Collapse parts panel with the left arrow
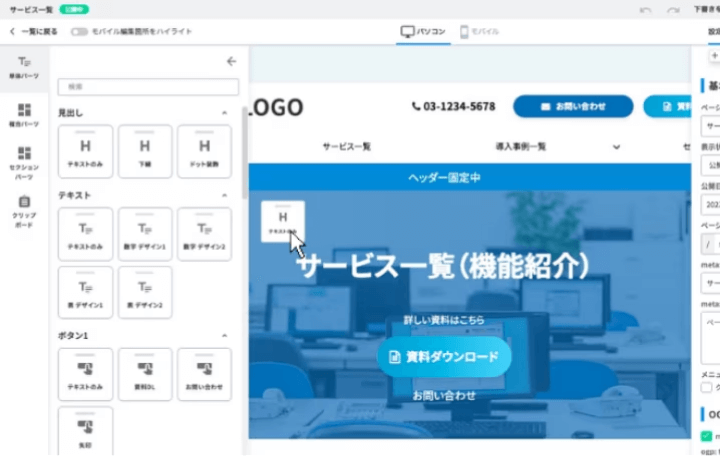 (x=232, y=61)
